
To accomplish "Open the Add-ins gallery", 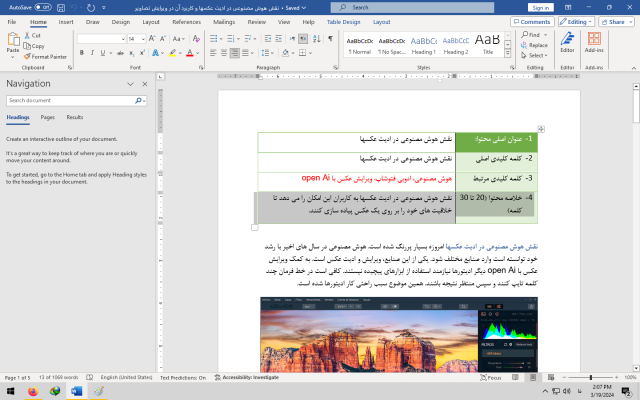I will coord(594,42).
